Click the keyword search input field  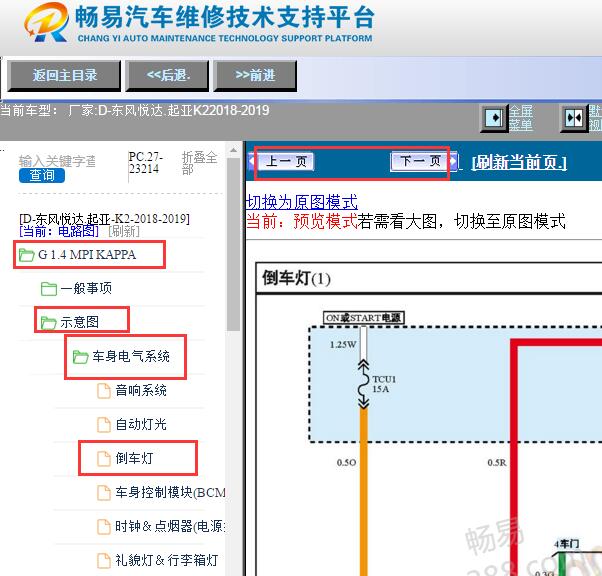tap(57, 161)
